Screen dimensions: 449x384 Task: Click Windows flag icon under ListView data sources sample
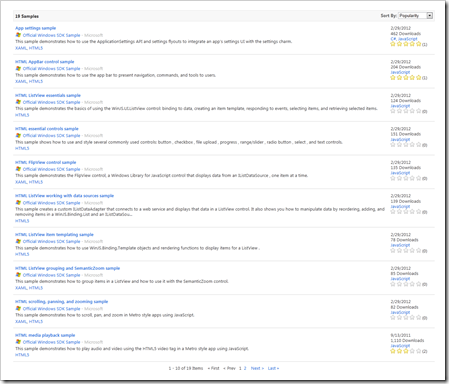pos(18,203)
